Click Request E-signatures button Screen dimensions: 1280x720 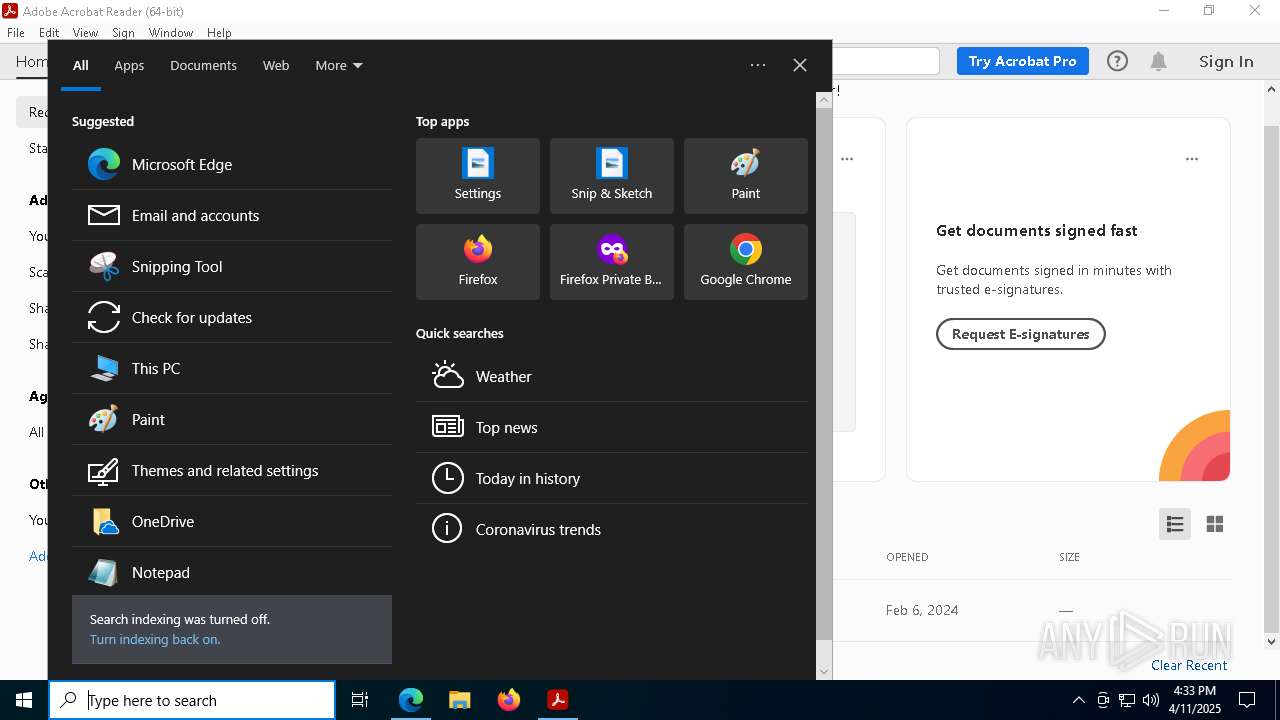(x=1020, y=334)
